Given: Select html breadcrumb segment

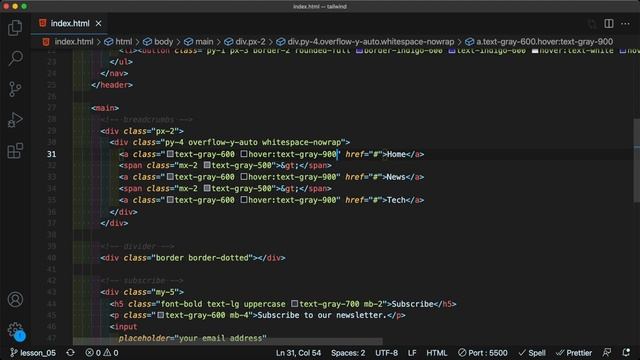Looking at the screenshot, I should 123,42.
